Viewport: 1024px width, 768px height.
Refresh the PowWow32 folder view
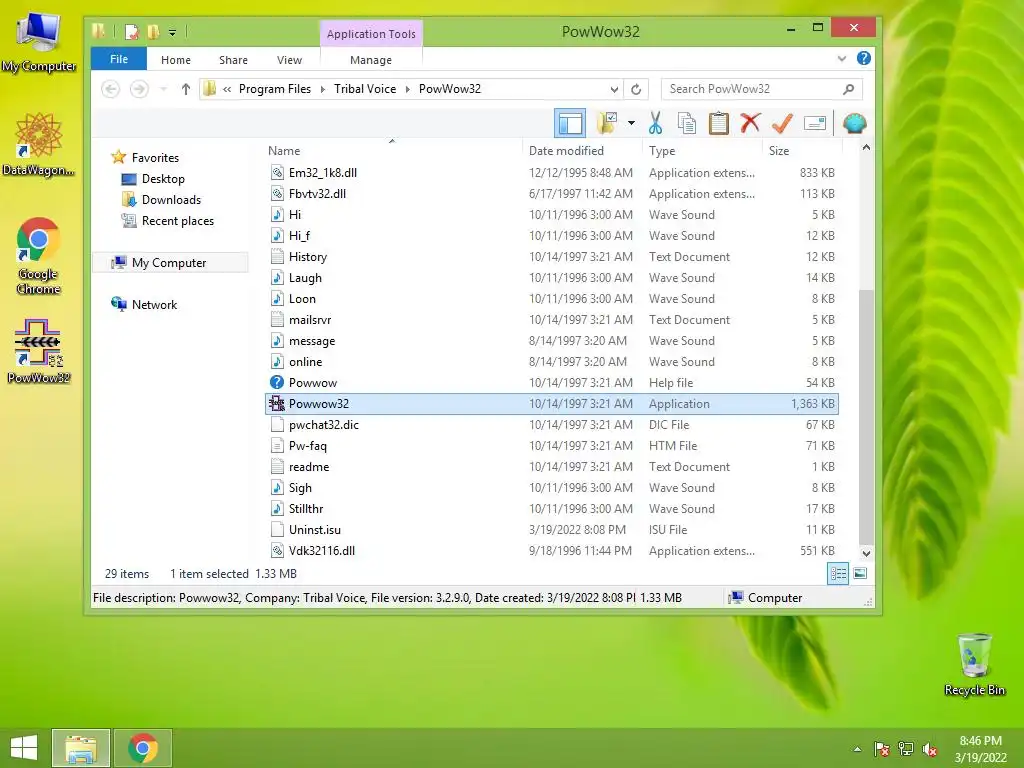tap(636, 89)
